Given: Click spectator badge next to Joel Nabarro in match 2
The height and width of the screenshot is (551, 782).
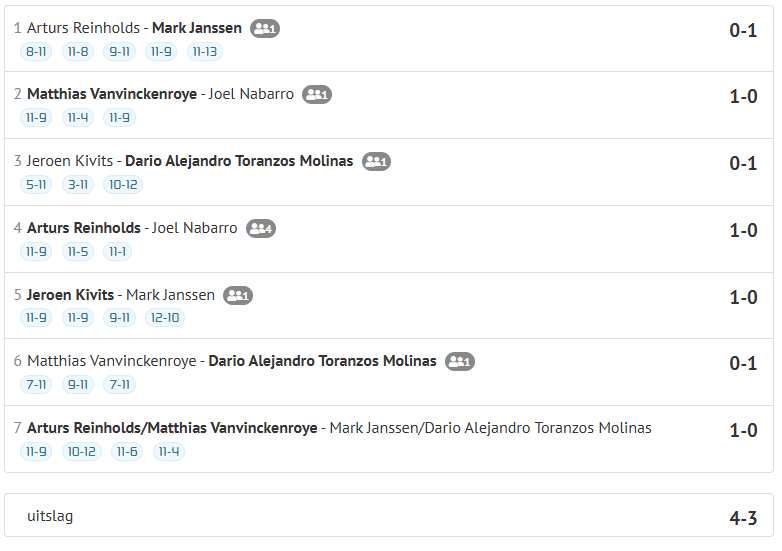Looking at the screenshot, I should click(317, 95).
